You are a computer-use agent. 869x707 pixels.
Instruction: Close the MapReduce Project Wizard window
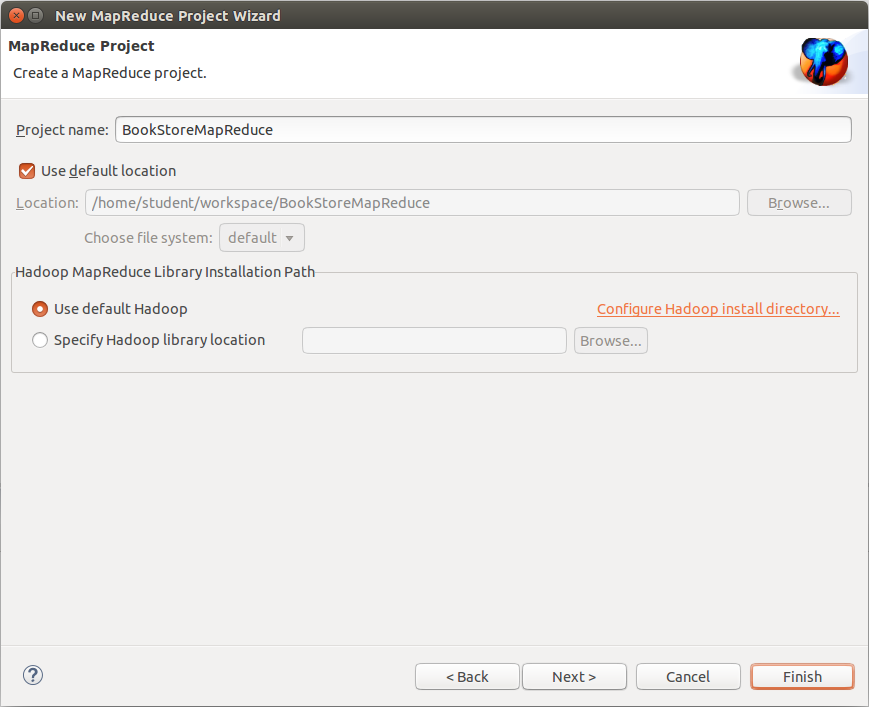click(x=17, y=16)
